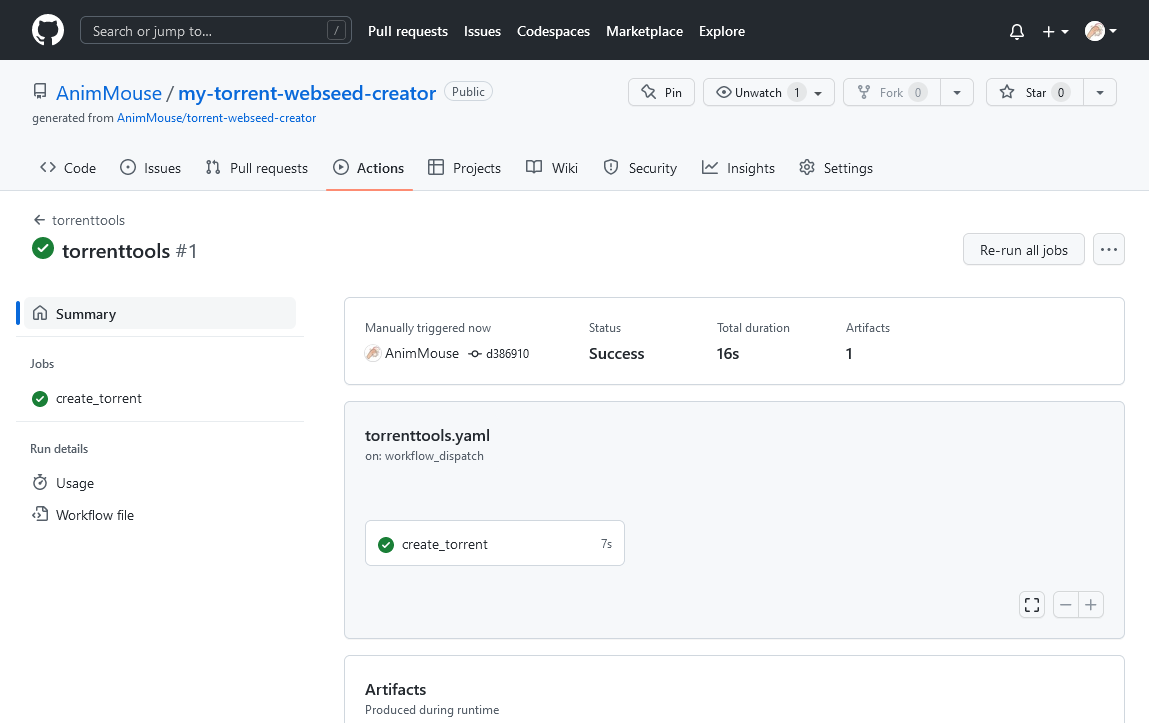
Task: Open the AnimMouse owner link
Action: tap(108, 93)
